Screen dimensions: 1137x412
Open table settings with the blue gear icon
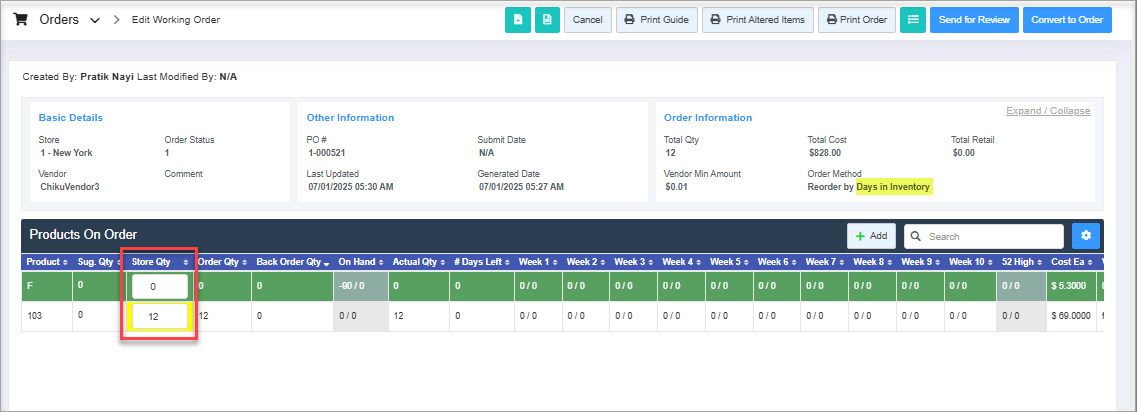pos(1086,236)
